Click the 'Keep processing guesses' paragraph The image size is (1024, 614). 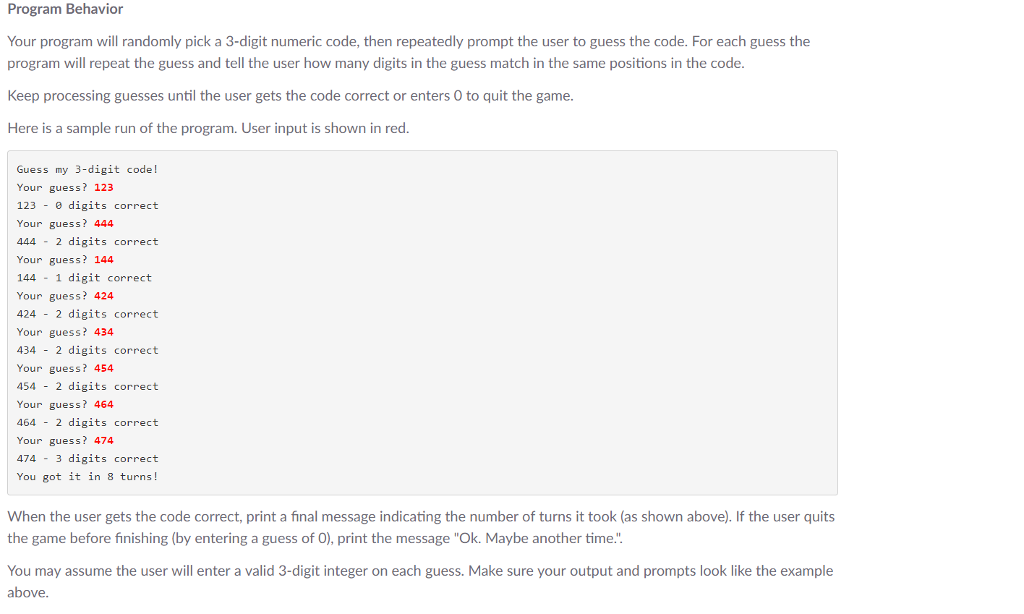pyautogui.click(x=291, y=96)
